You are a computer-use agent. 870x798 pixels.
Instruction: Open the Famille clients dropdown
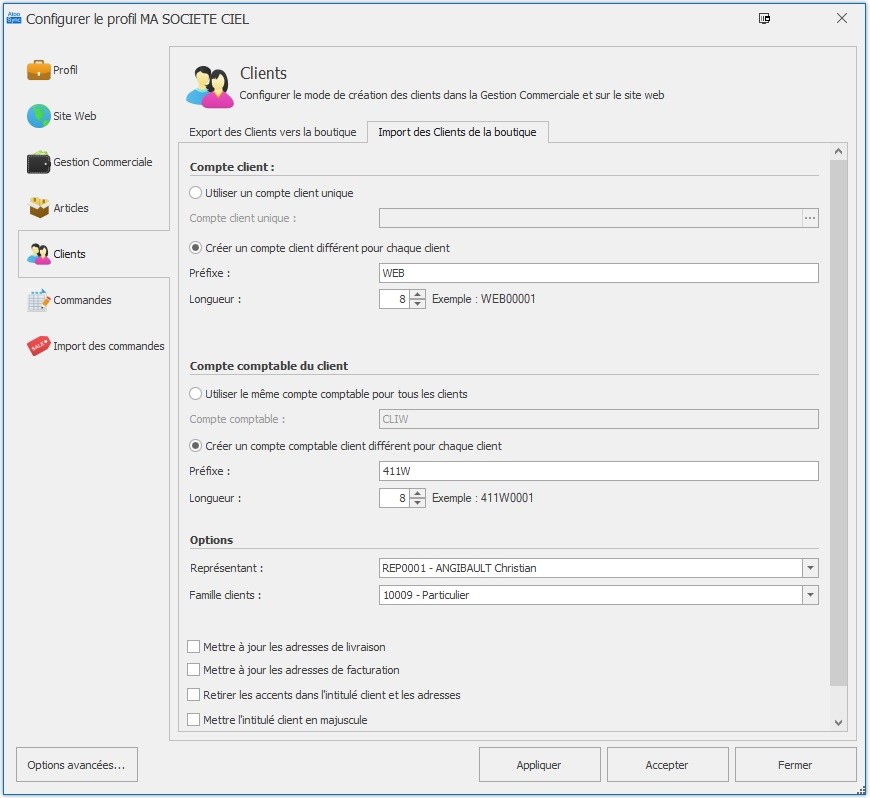(810, 595)
